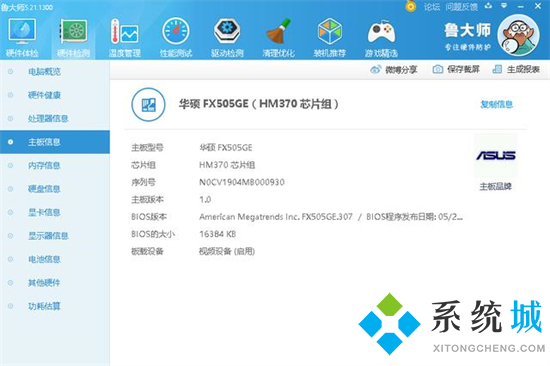The width and height of the screenshot is (550, 366).
Task: Click the 视频设备 (启用) value
Action: (x=227, y=251)
